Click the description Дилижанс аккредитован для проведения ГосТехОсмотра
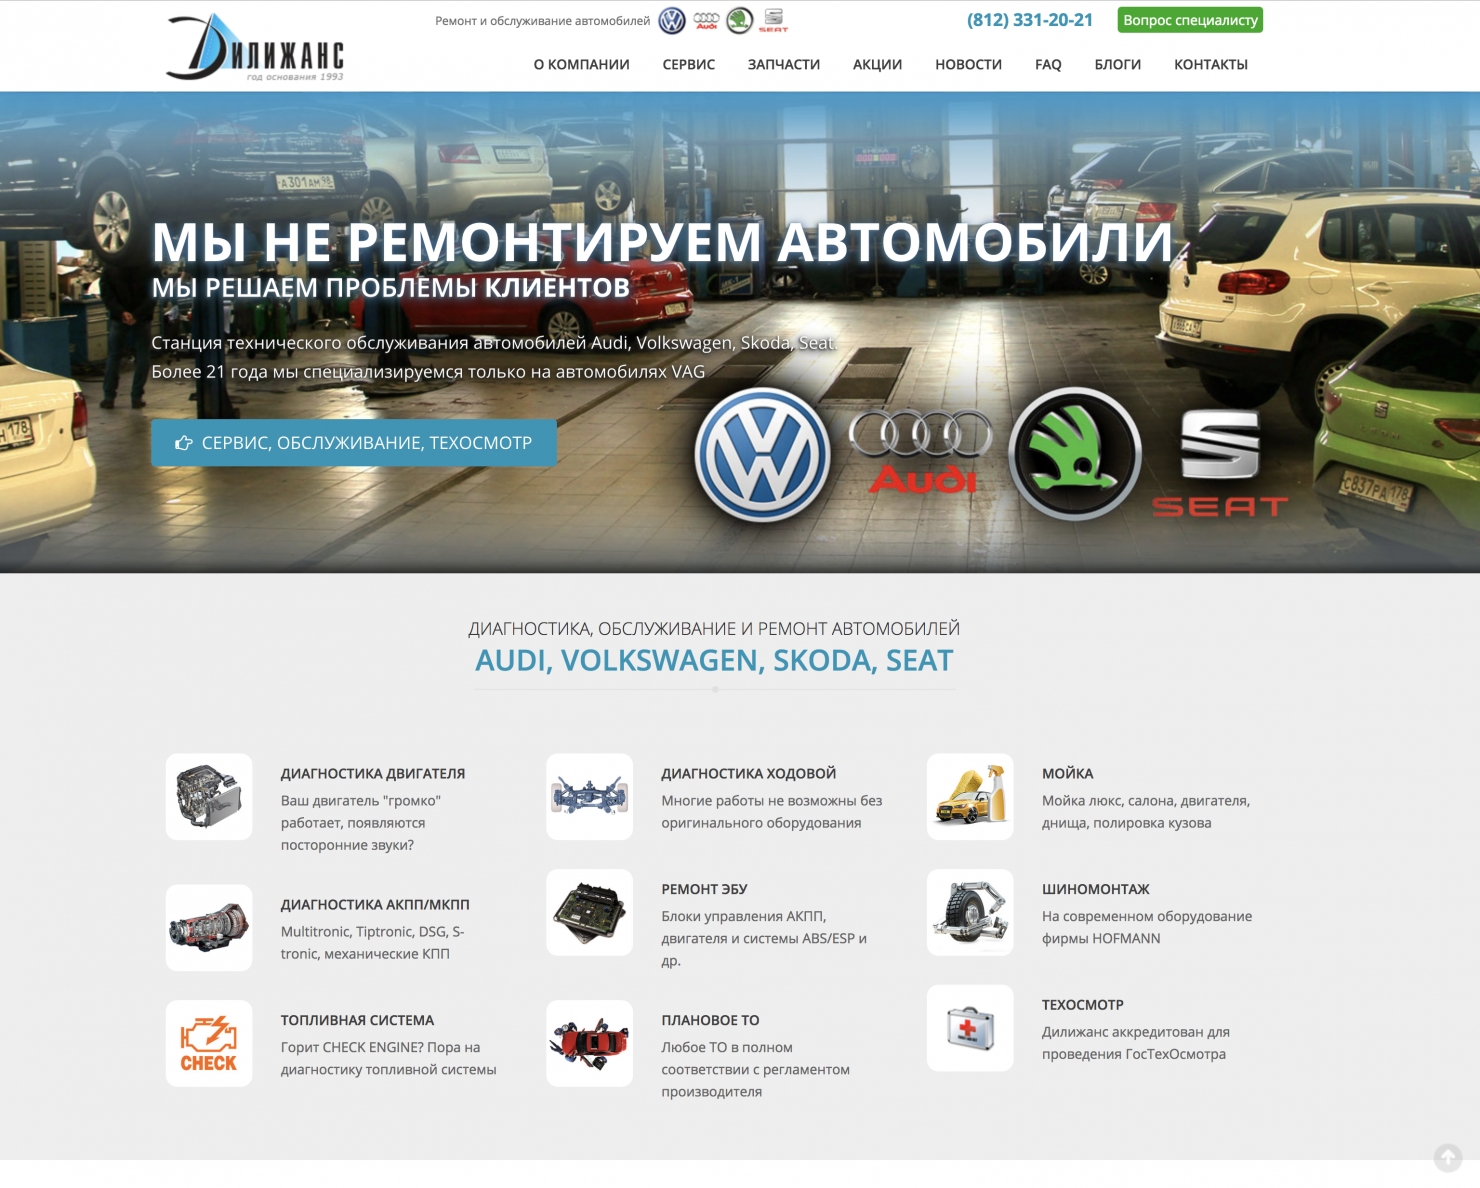 pyautogui.click(x=1136, y=1043)
